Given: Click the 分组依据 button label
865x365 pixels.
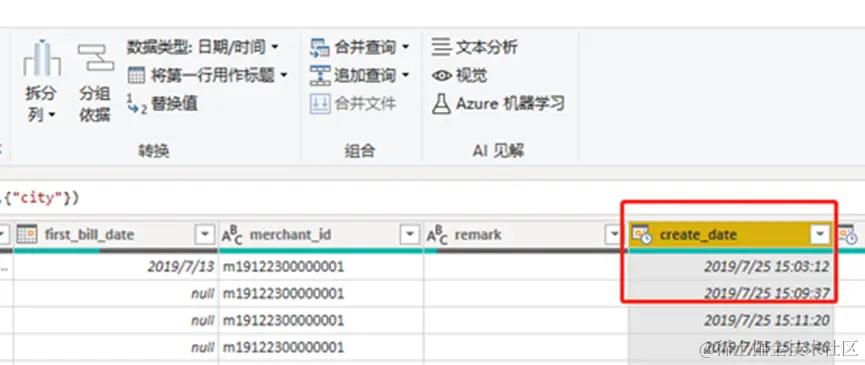Looking at the screenshot, I should pyautogui.click(x=95, y=104).
